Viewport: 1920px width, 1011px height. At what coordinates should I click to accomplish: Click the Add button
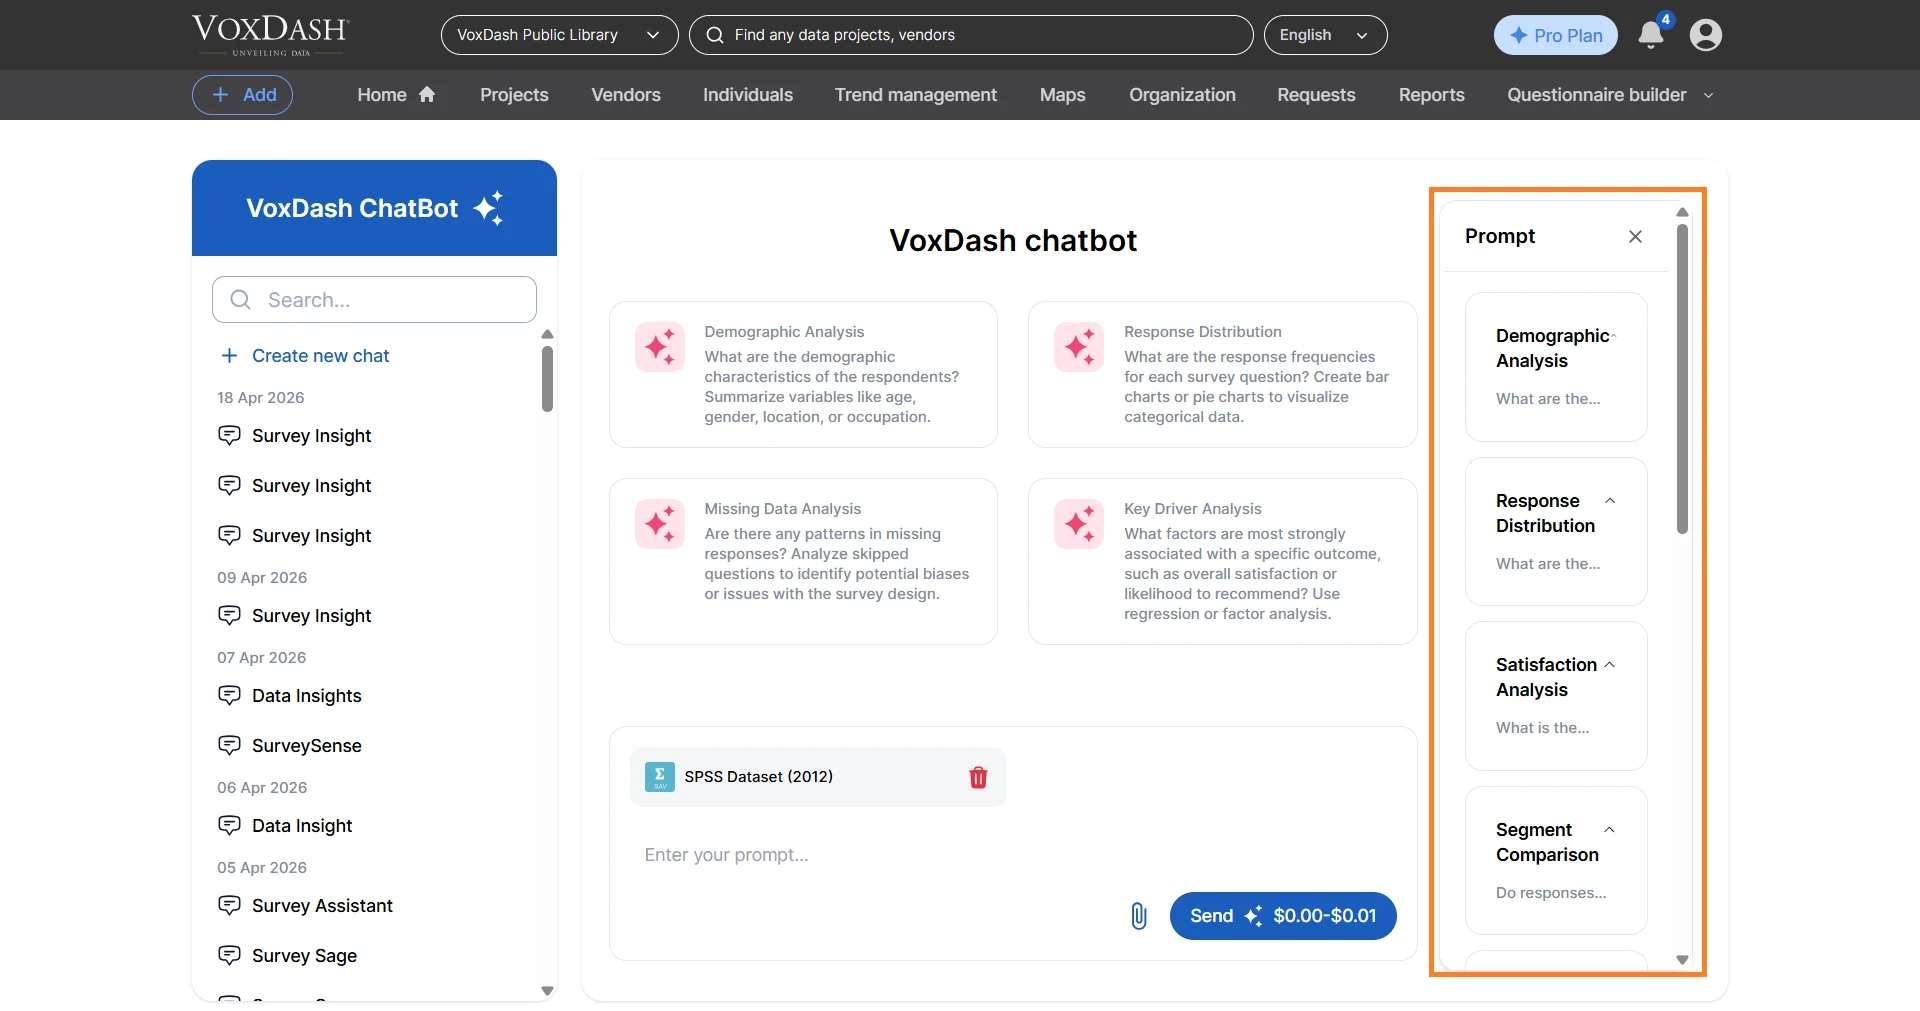click(242, 95)
